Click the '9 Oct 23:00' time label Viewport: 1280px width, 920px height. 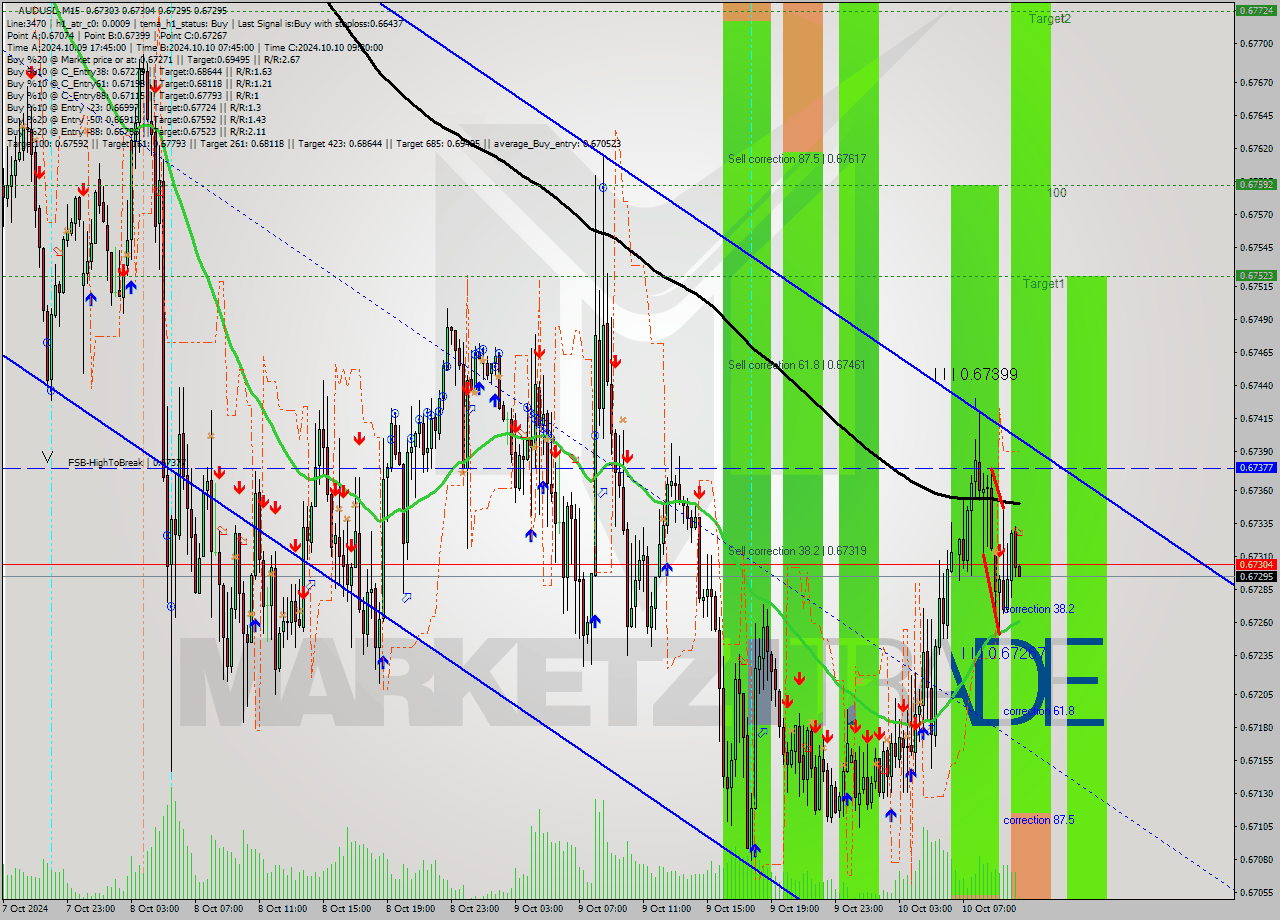click(x=858, y=909)
